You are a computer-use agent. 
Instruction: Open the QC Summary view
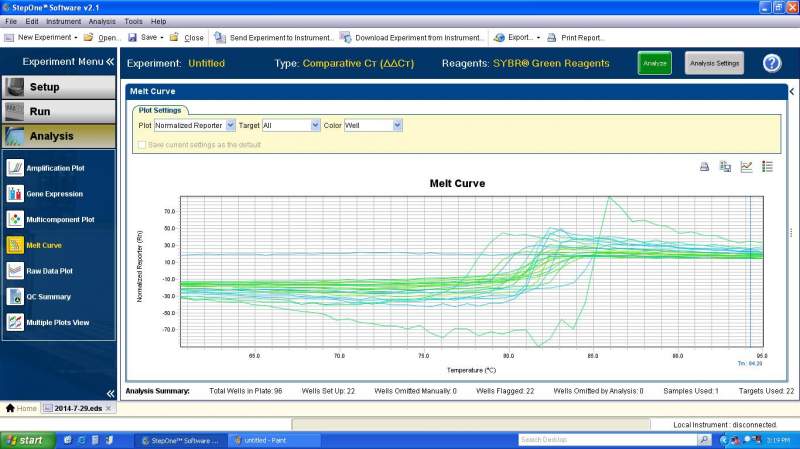[x=48, y=297]
